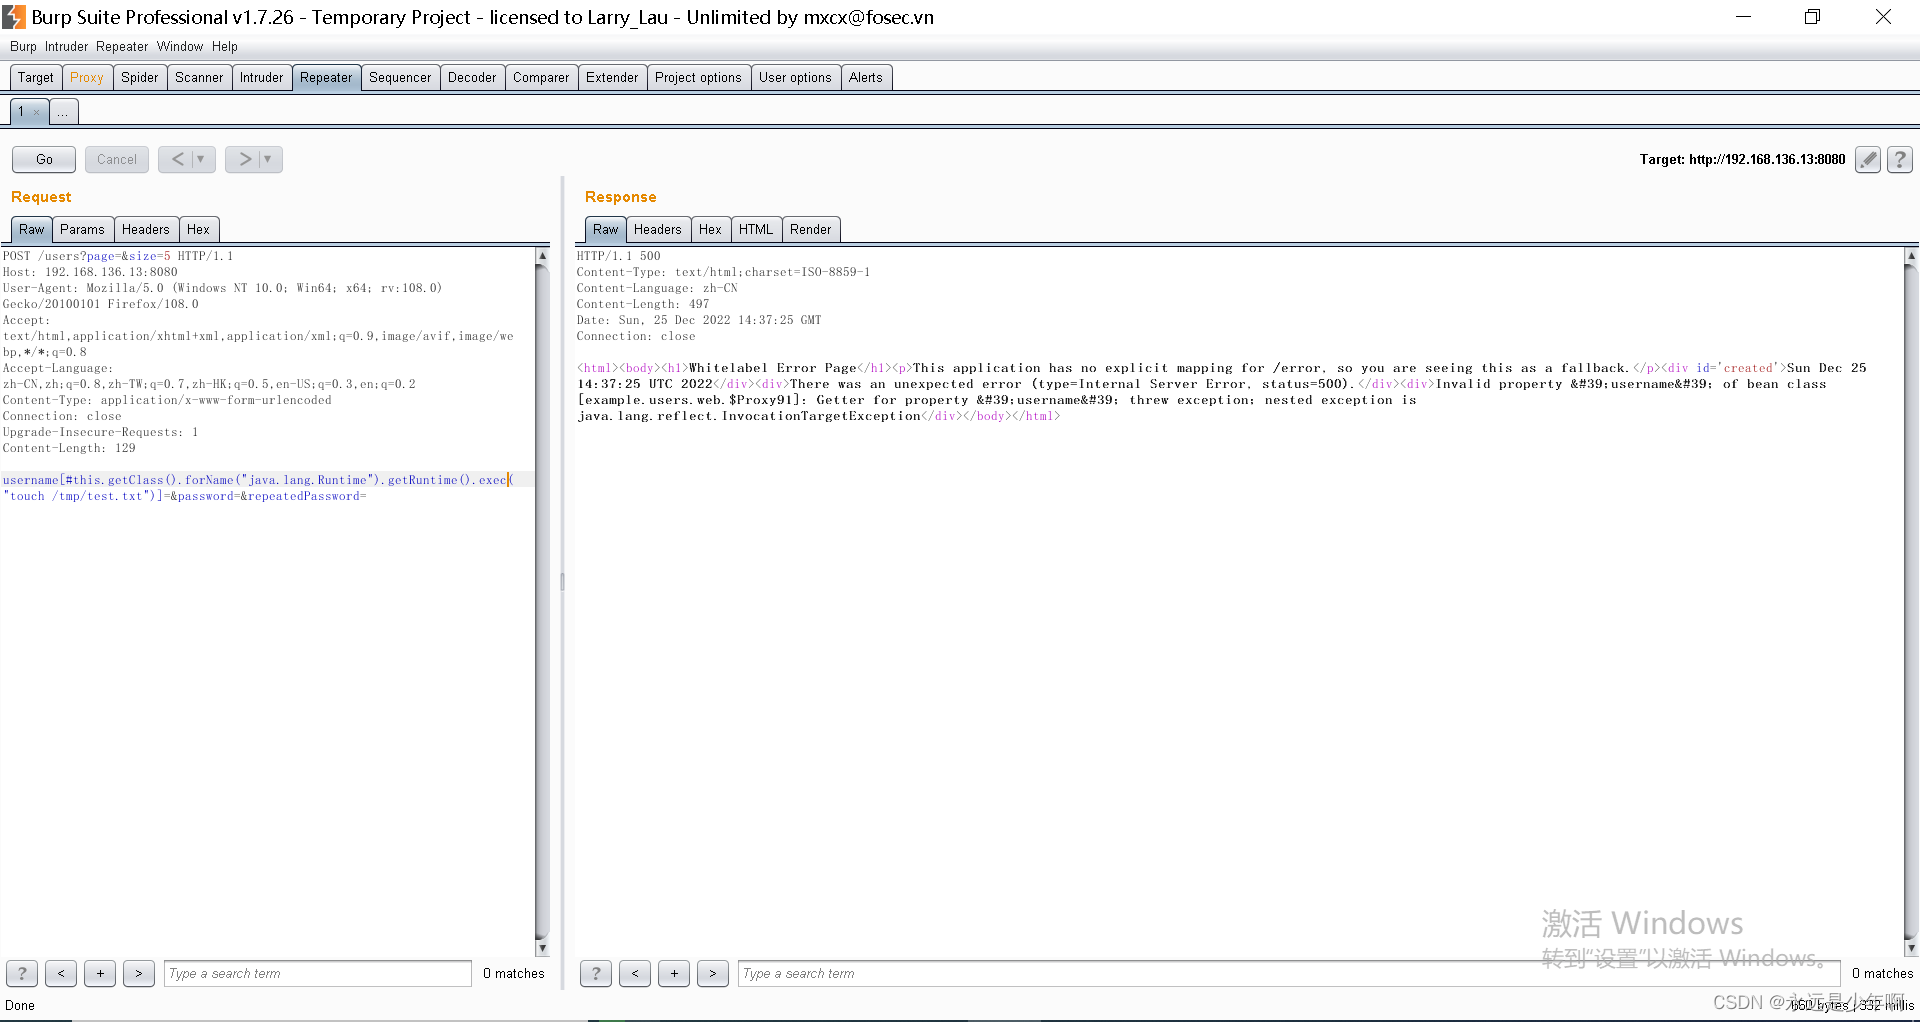The image size is (1920, 1022).
Task: Open Repeater help question mark icon
Action: tap(1900, 160)
